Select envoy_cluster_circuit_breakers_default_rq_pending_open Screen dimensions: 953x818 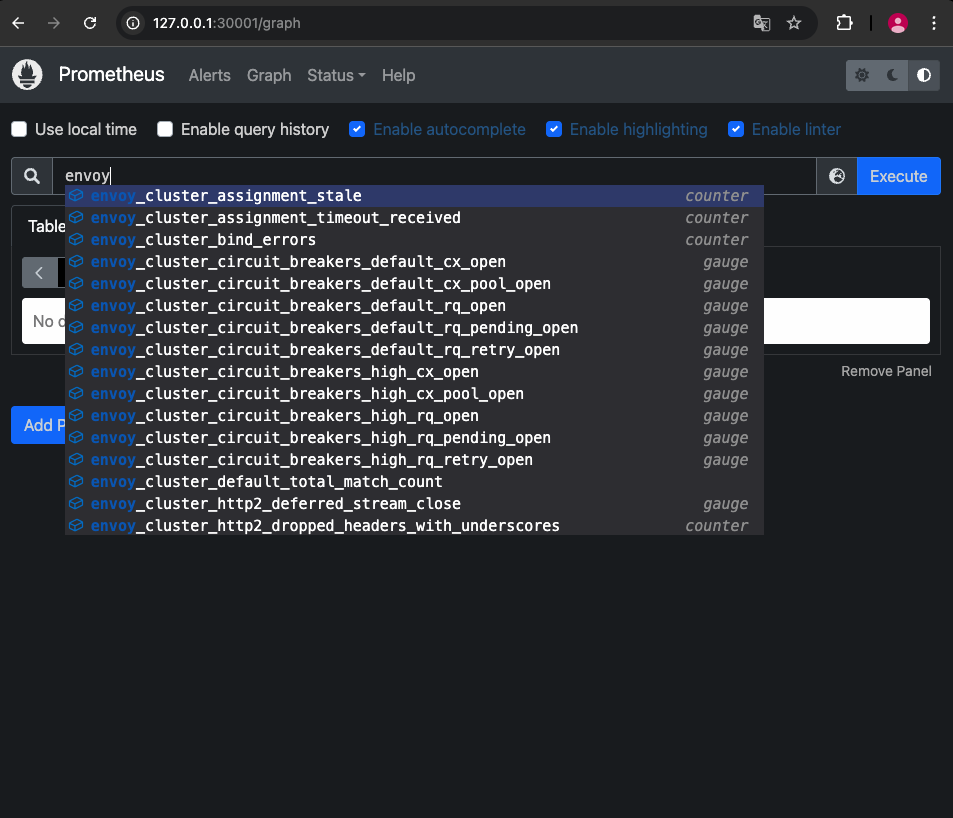(x=414, y=328)
